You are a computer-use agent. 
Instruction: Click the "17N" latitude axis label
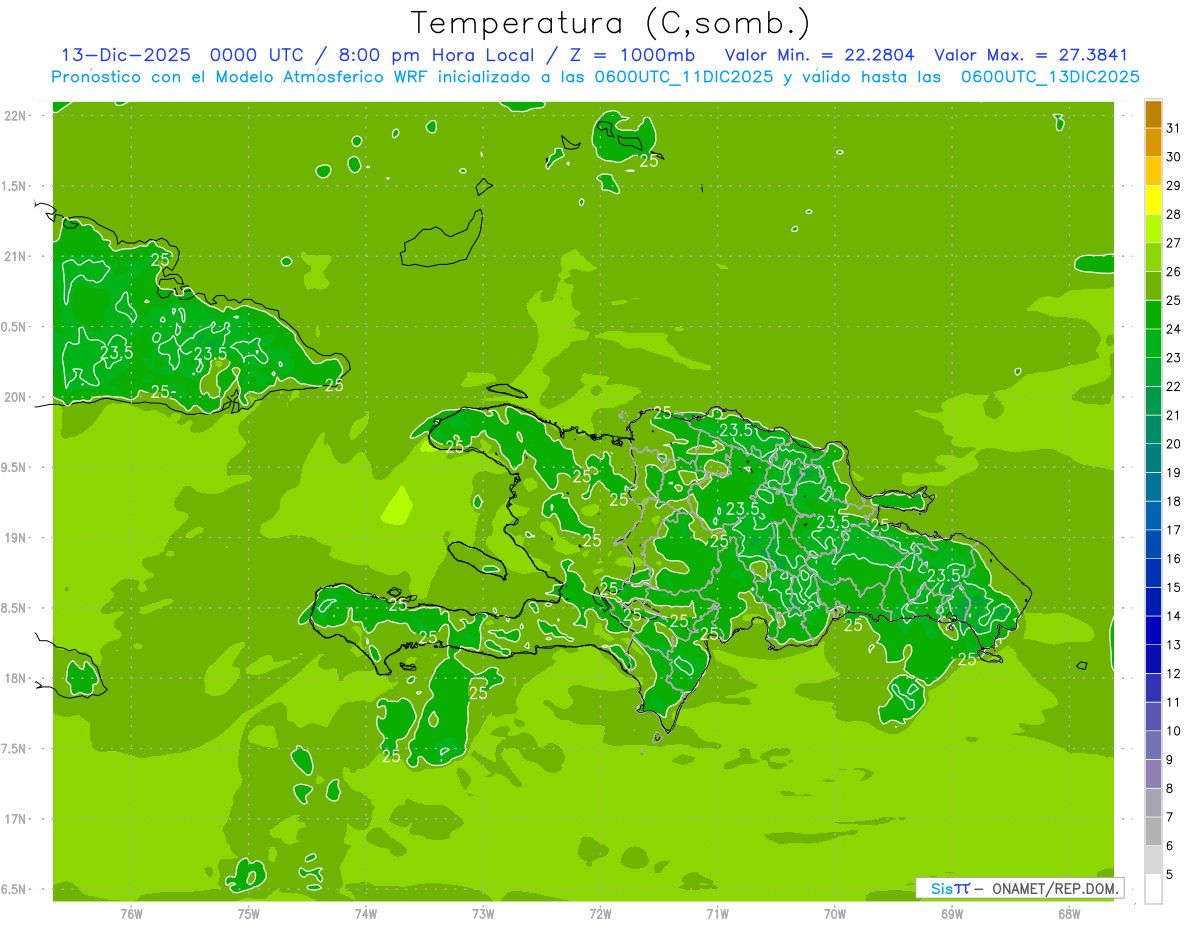tap(17, 820)
